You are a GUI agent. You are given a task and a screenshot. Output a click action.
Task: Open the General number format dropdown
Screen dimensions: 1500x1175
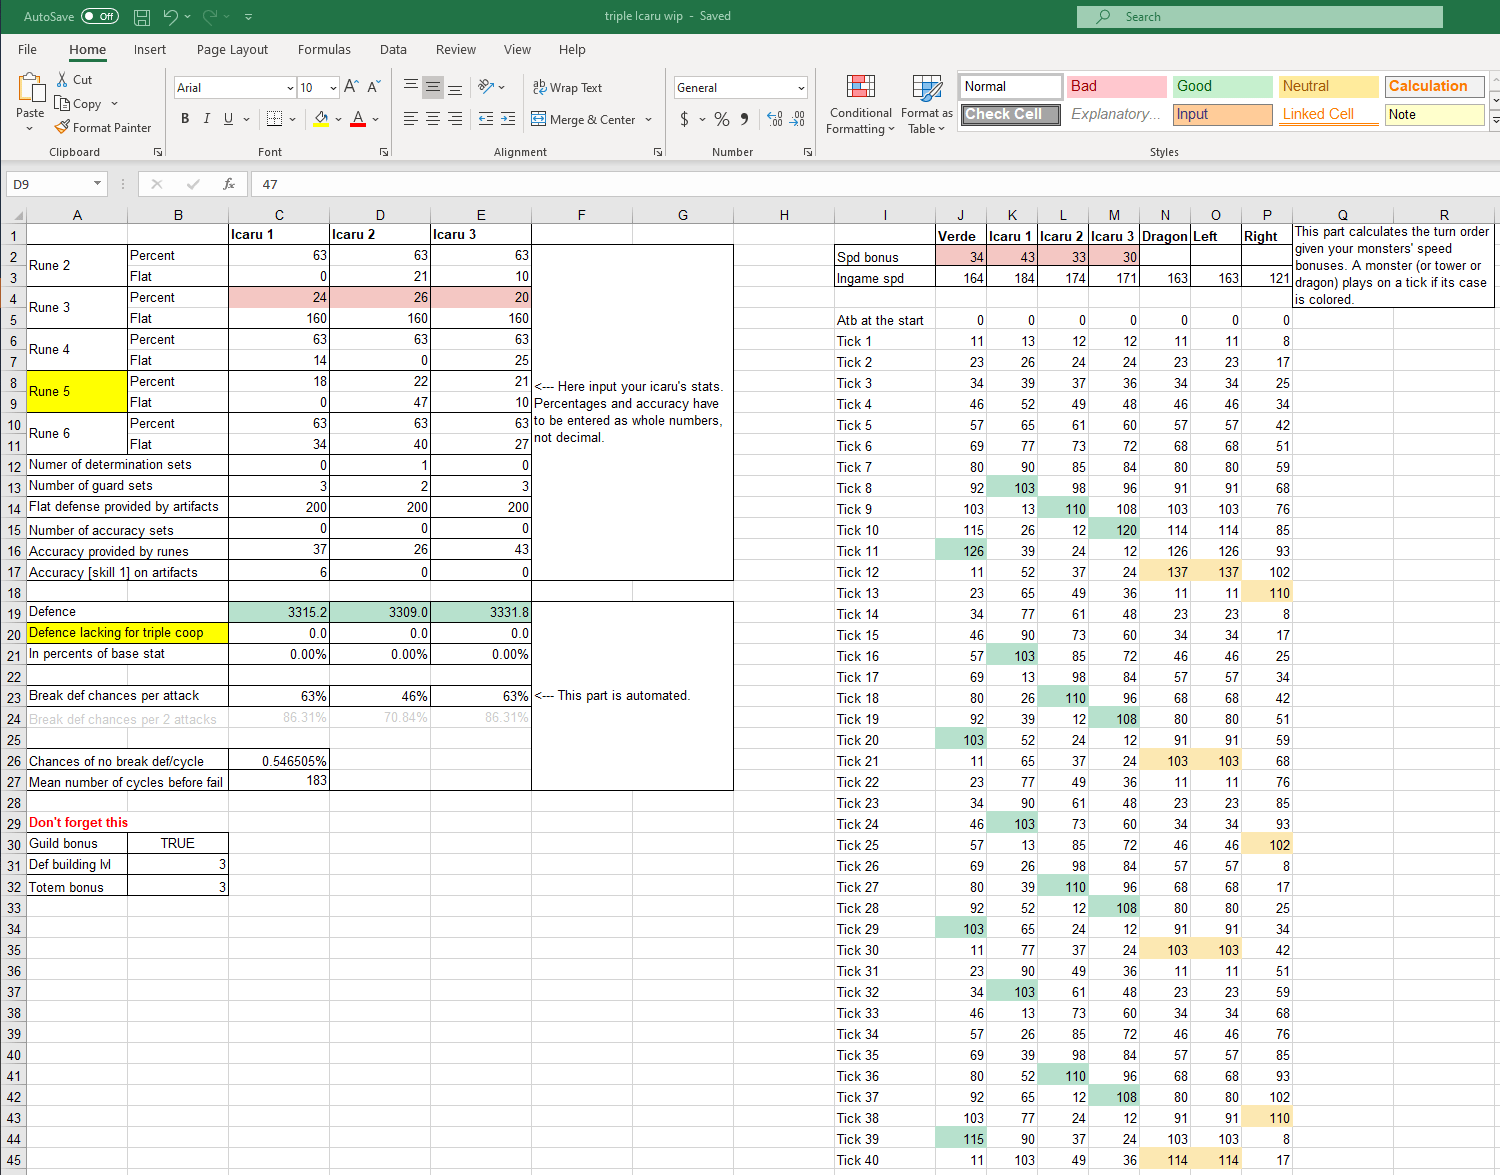point(801,88)
